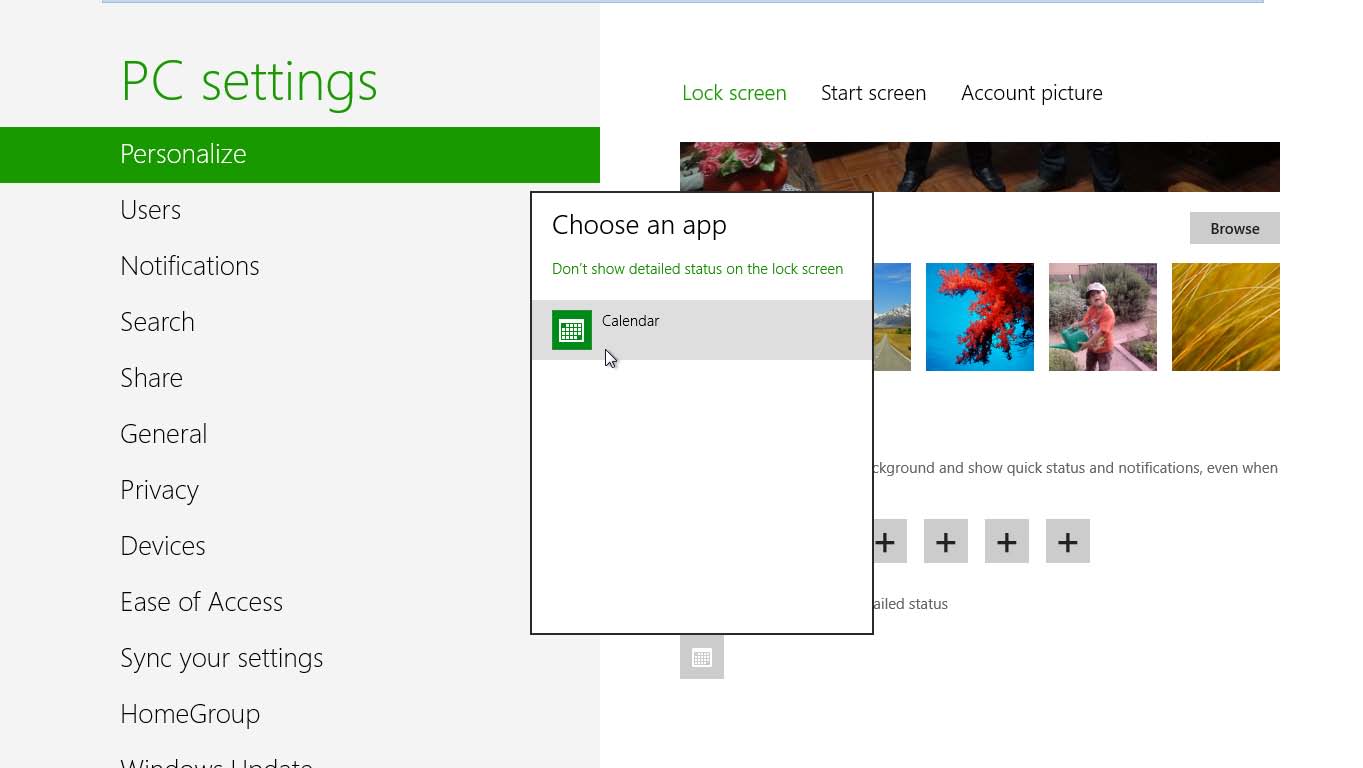Image resolution: width=1363 pixels, height=768 pixels.
Task: Open HomeGroup settings
Action: [190, 714]
